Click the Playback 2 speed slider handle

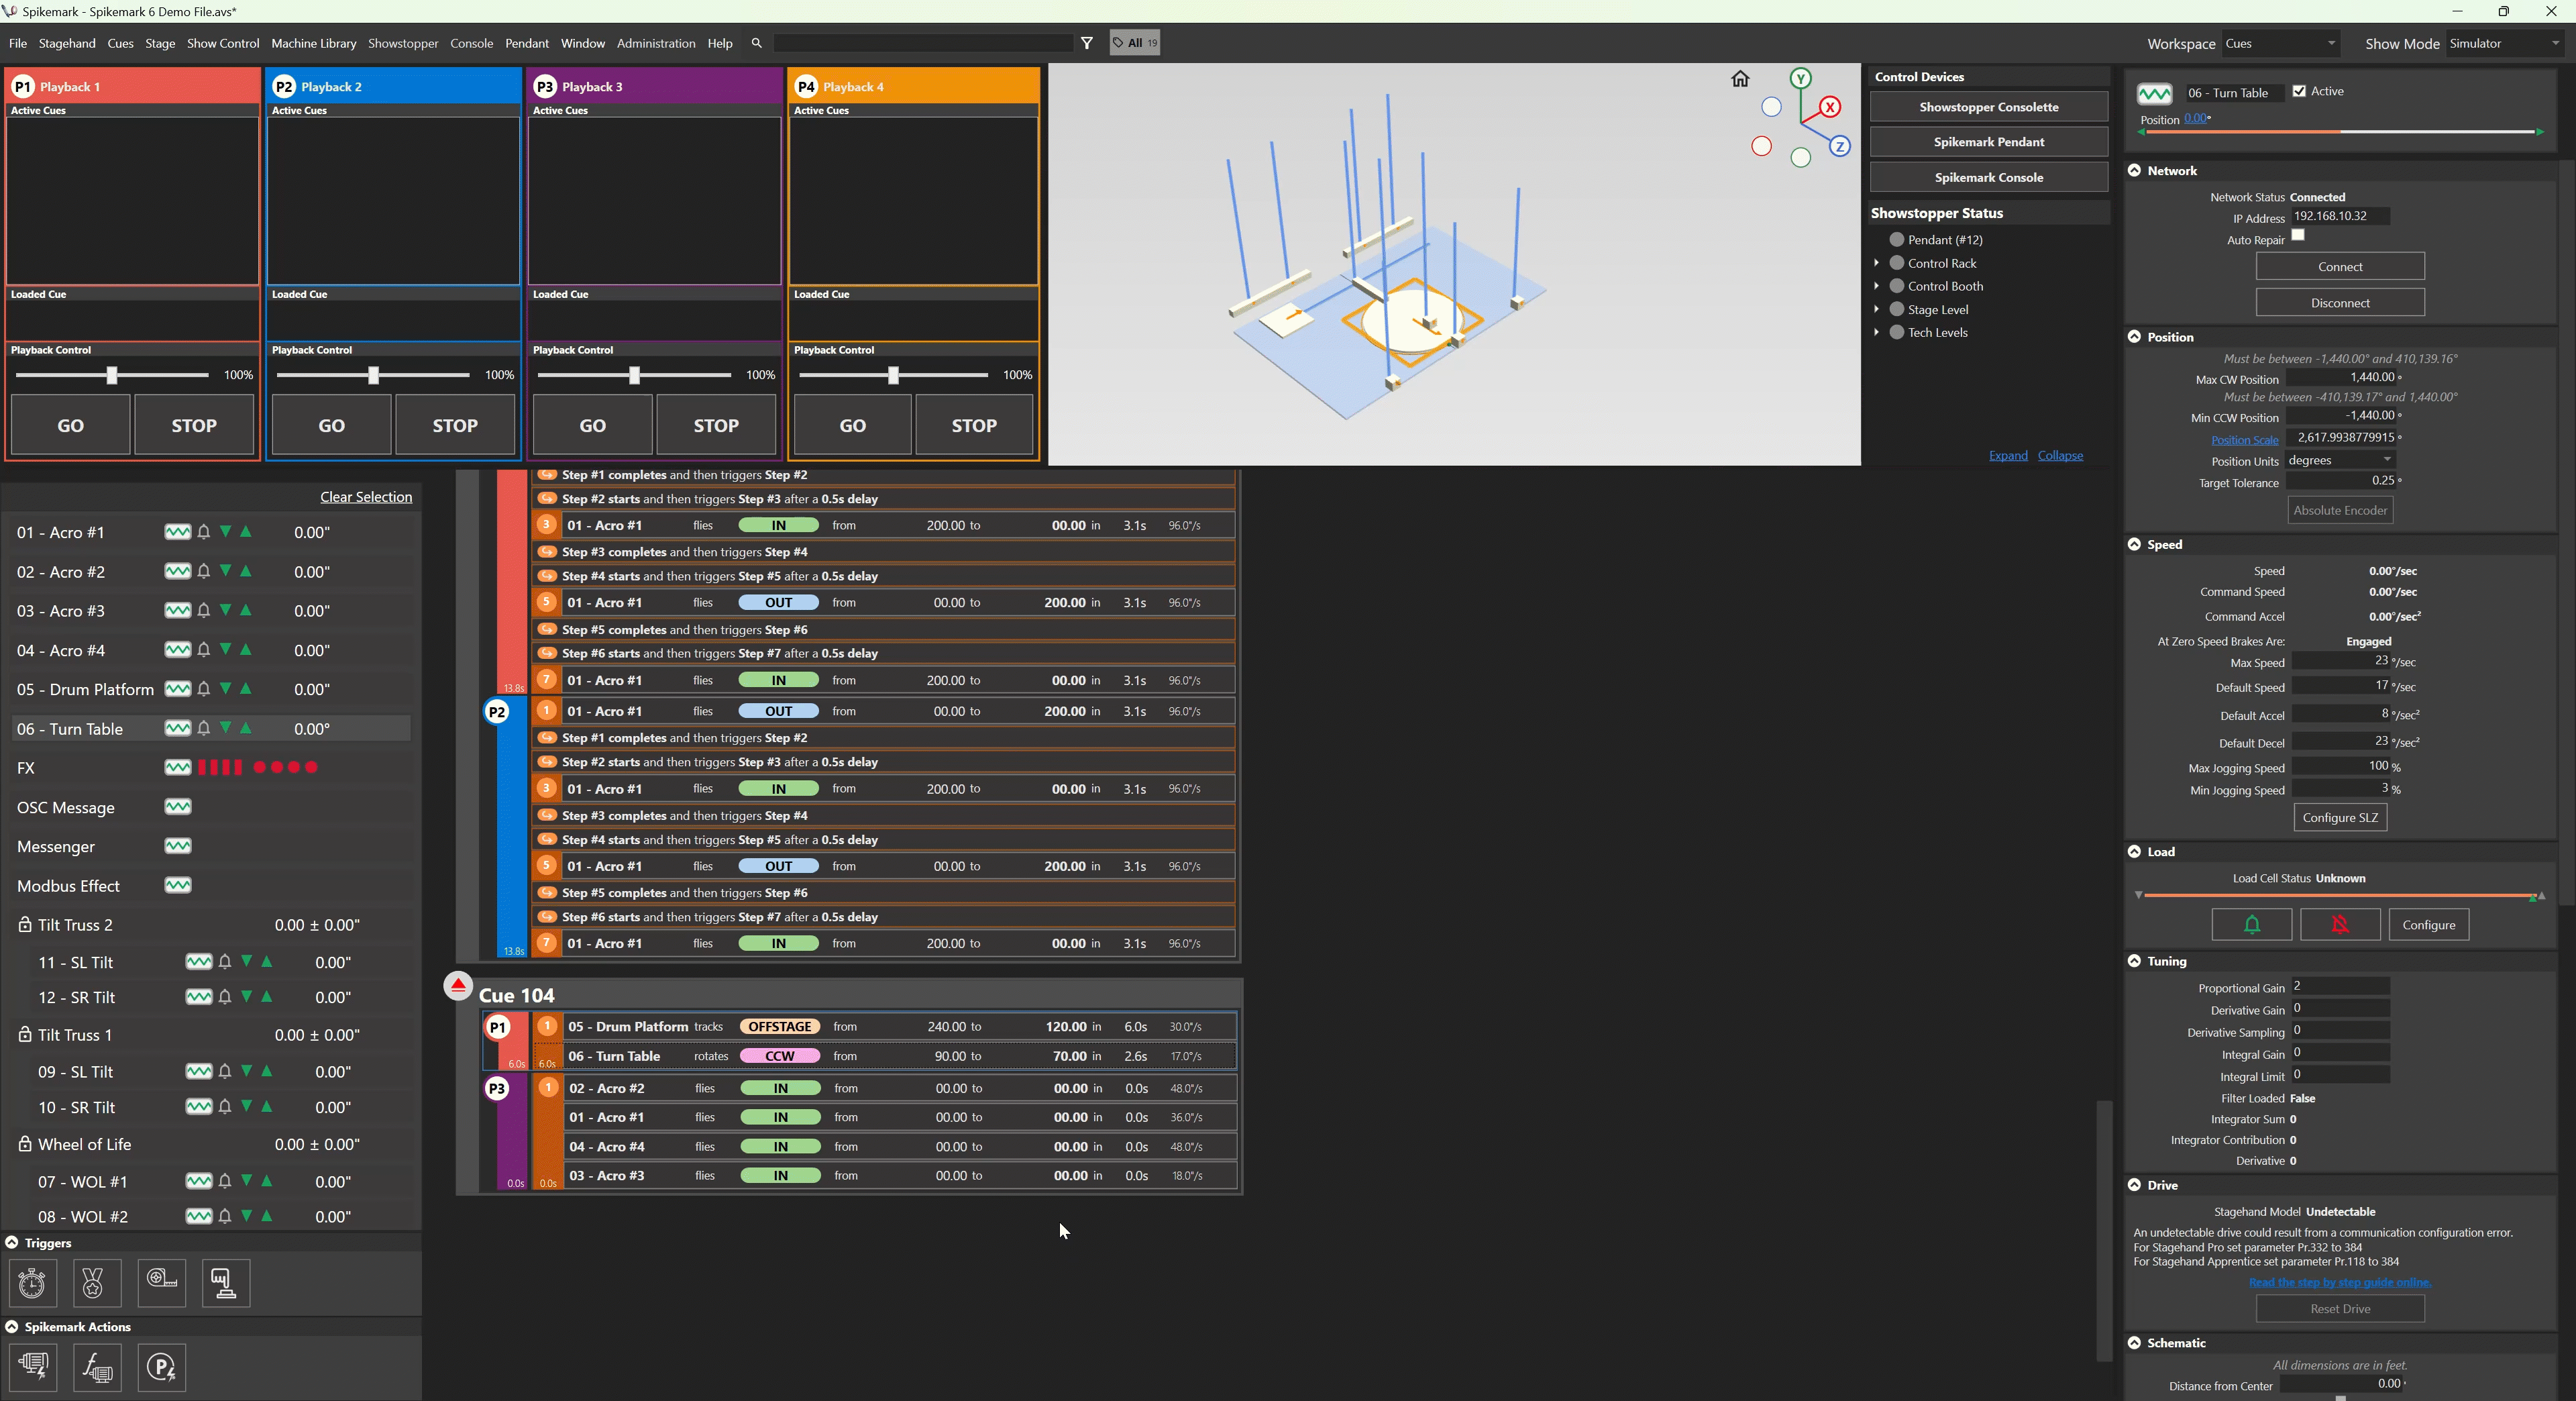373,375
